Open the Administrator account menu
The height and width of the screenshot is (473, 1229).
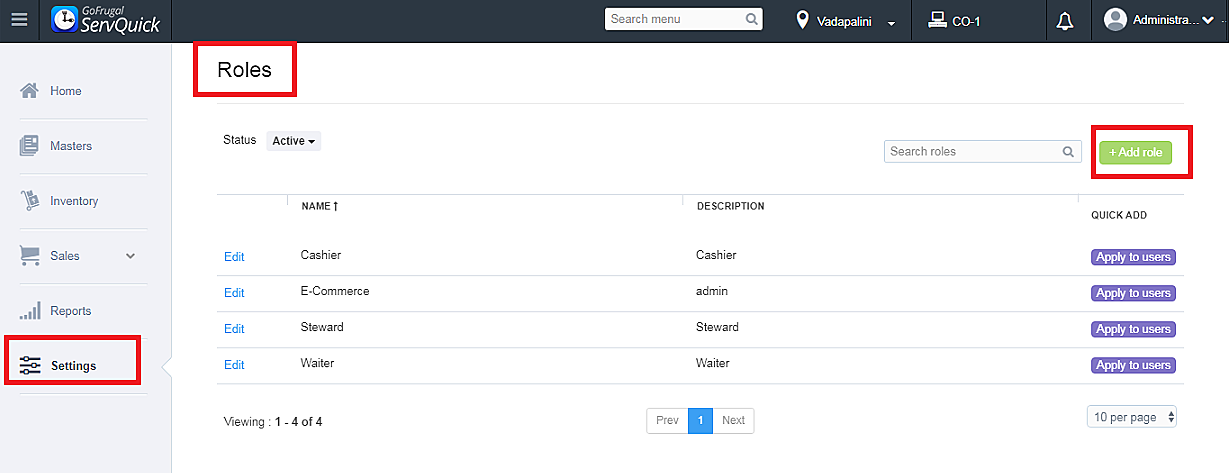coord(1160,20)
